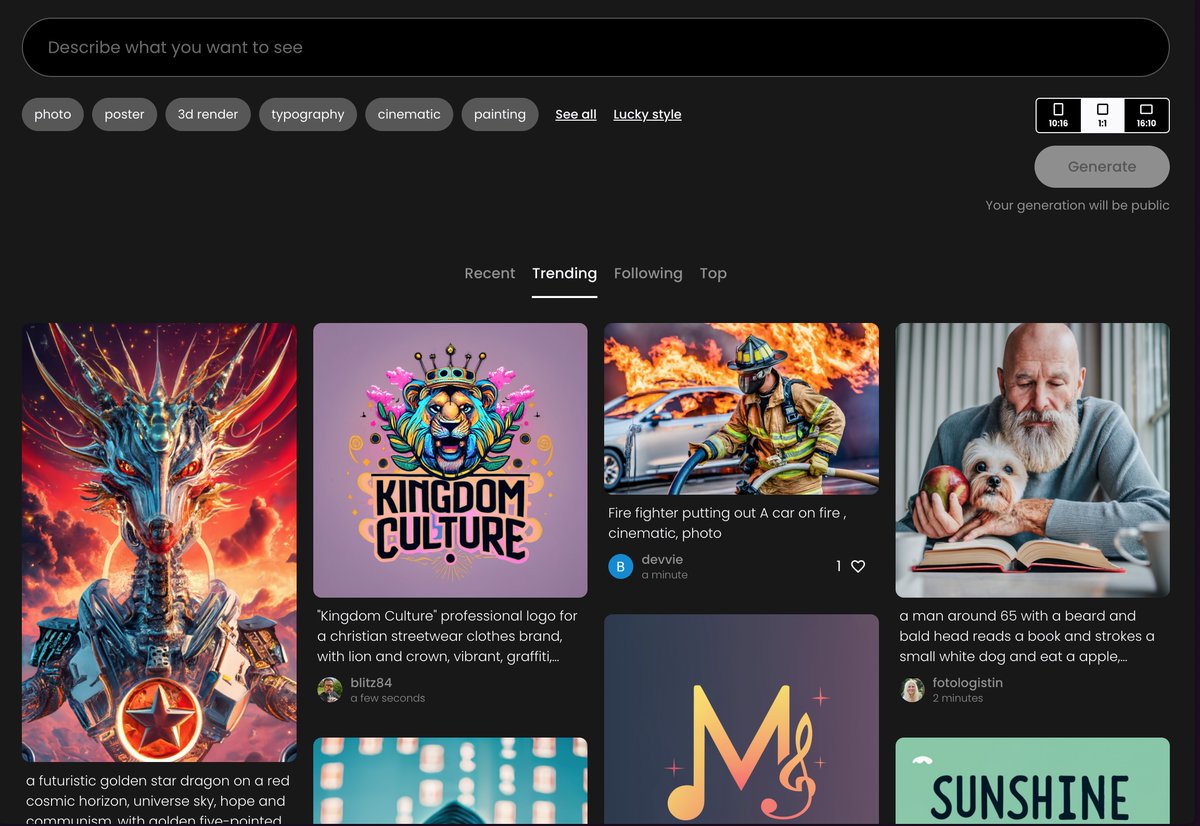Click the 'Fire fighter putting out A car' caption
1200x826 pixels.
click(728, 523)
